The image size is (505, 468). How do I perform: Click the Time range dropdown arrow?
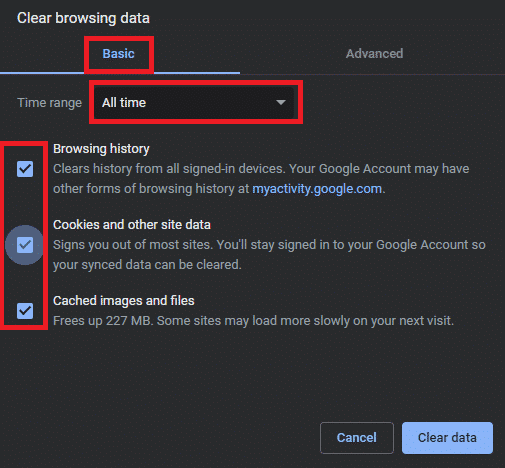(x=281, y=102)
